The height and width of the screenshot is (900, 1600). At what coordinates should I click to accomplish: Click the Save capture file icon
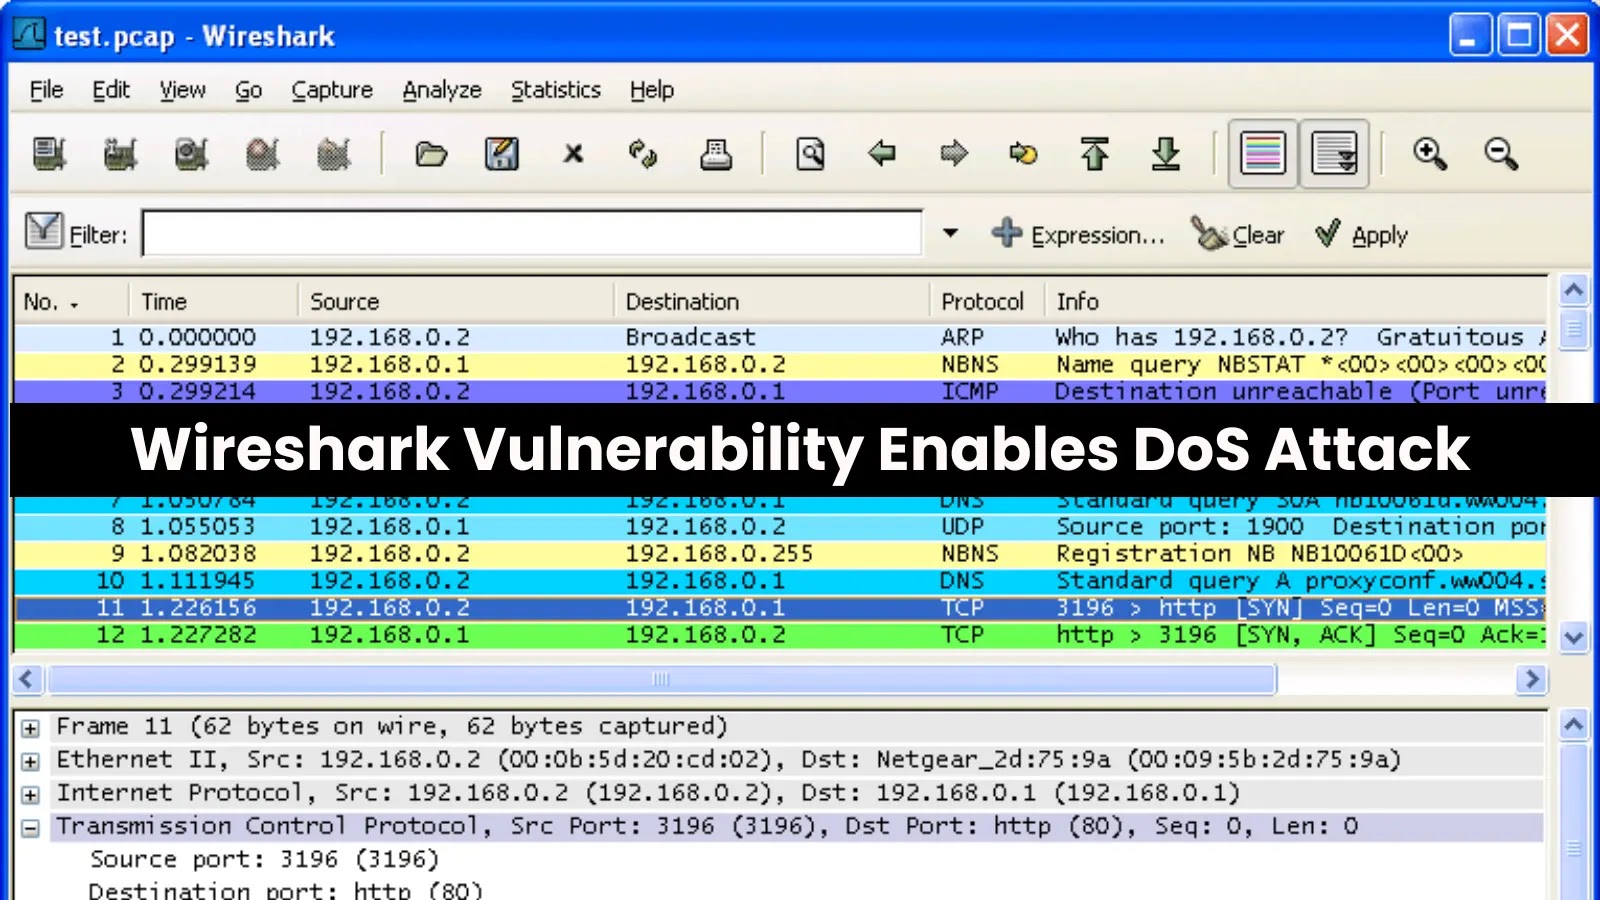point(502,154)
